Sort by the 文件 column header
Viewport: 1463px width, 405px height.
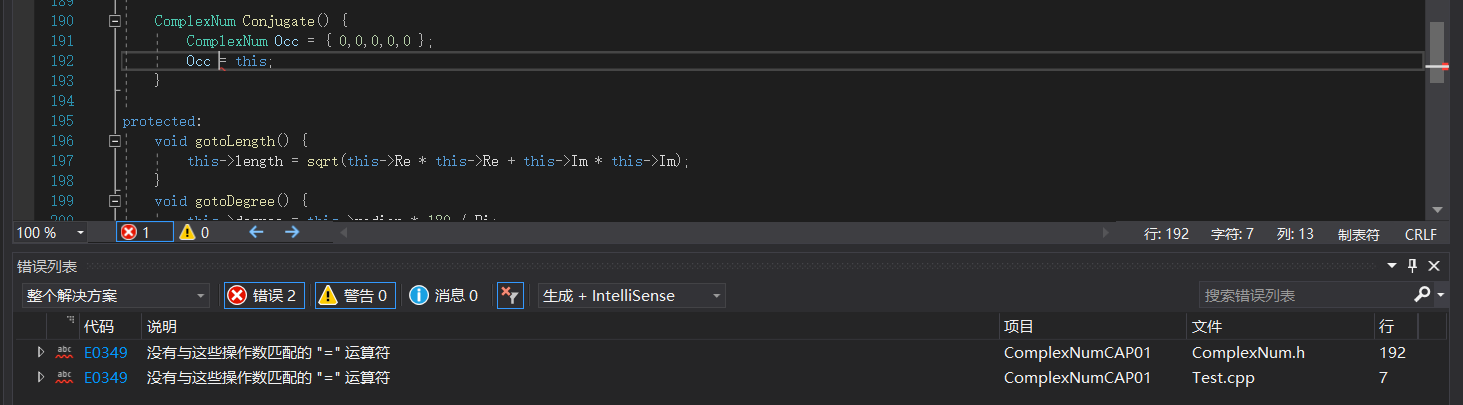[x=1207, y=327]
